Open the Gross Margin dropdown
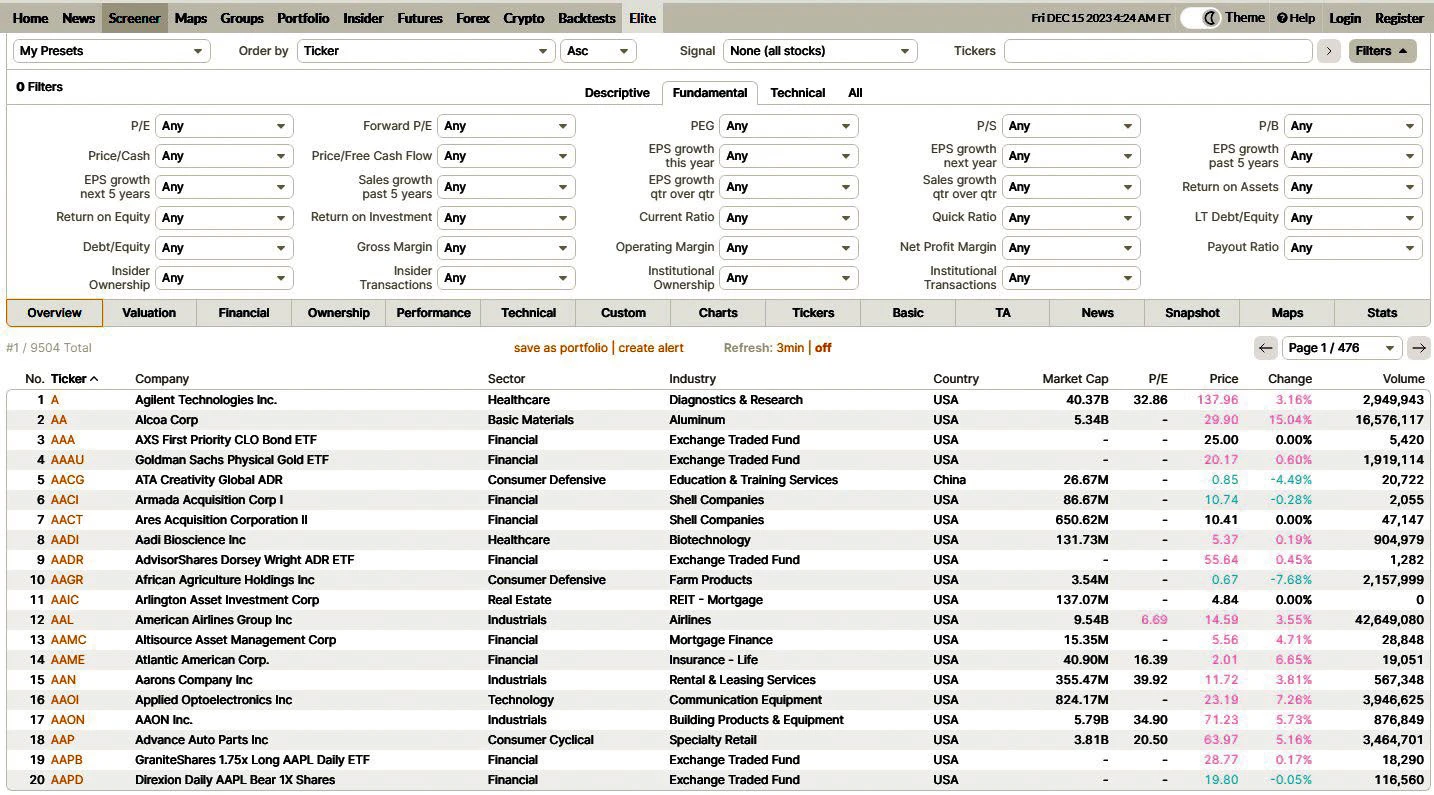Image resolution: width=1434 pixels, height=795 pixels. pos(506,248)
